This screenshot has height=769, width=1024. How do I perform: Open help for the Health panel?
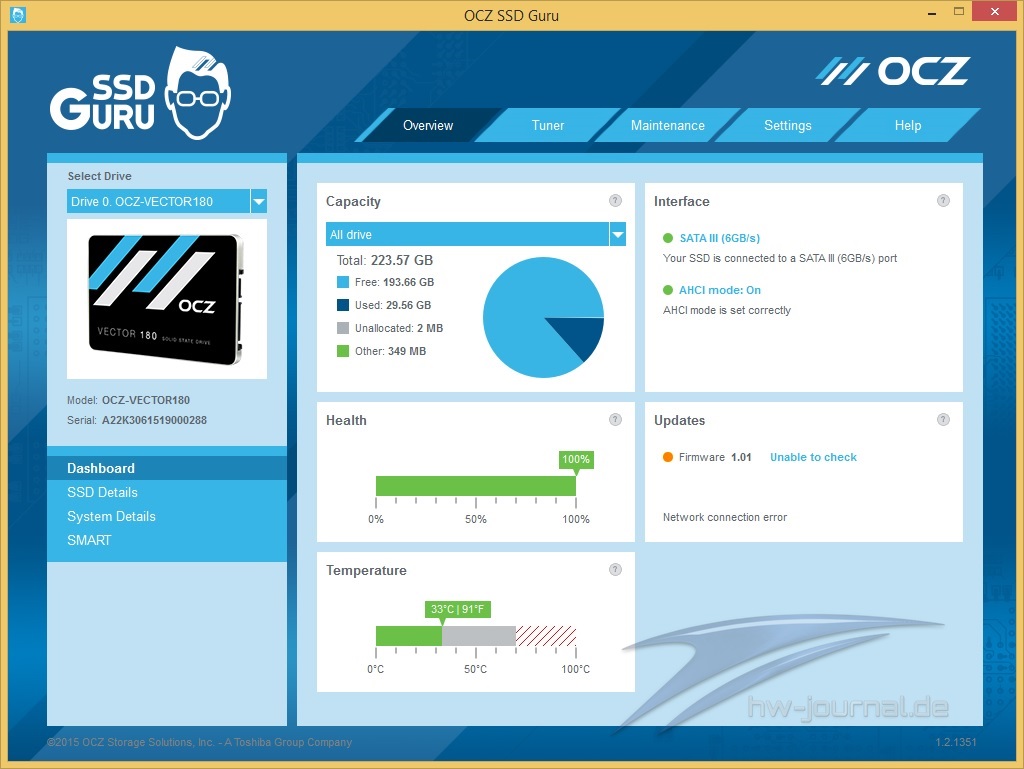tap(615, 420)
